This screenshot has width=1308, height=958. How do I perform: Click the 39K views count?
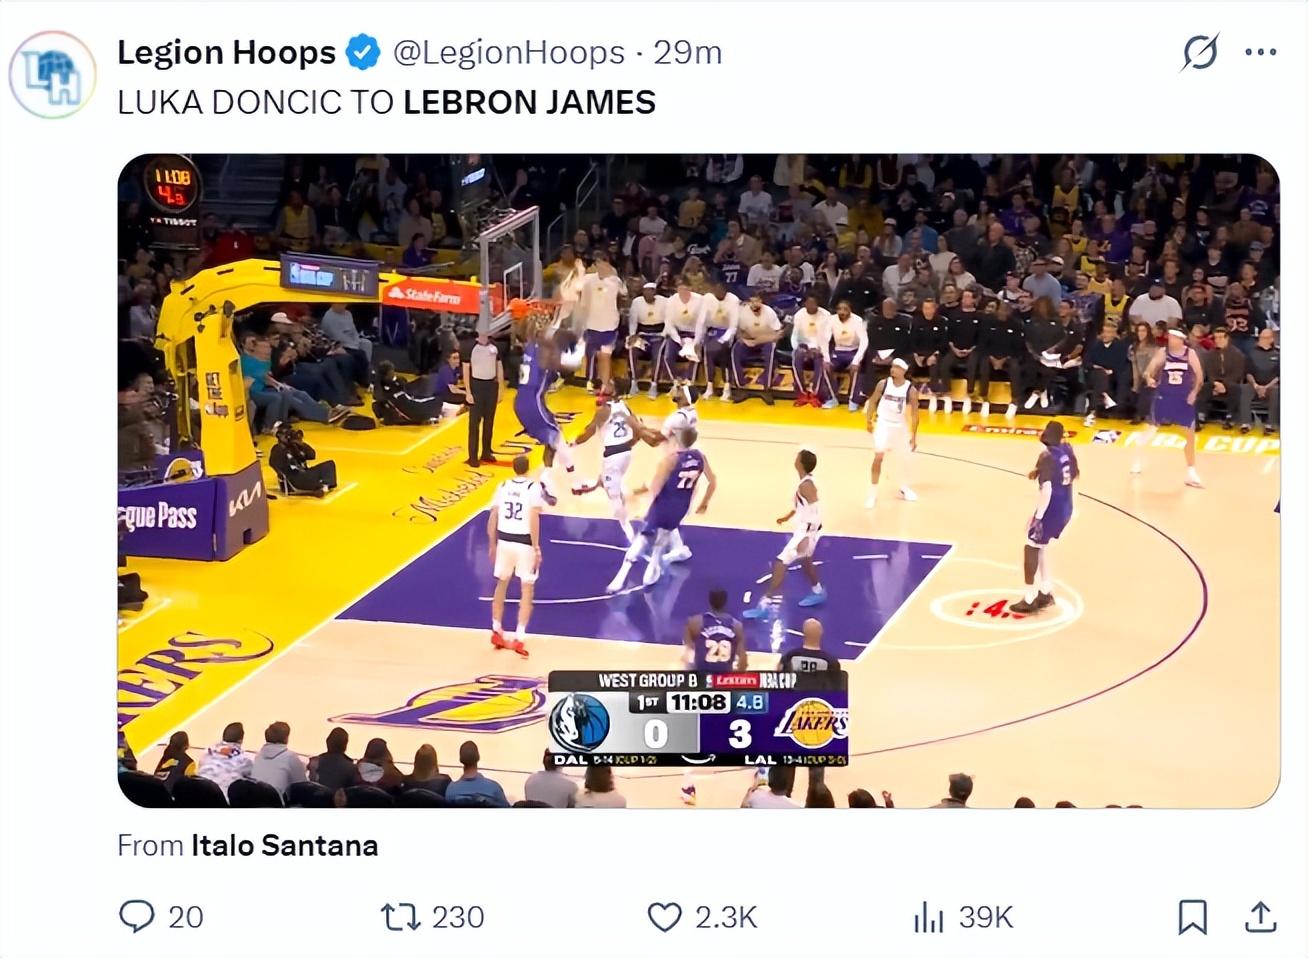pyautogui.click(x=986, y=916)
